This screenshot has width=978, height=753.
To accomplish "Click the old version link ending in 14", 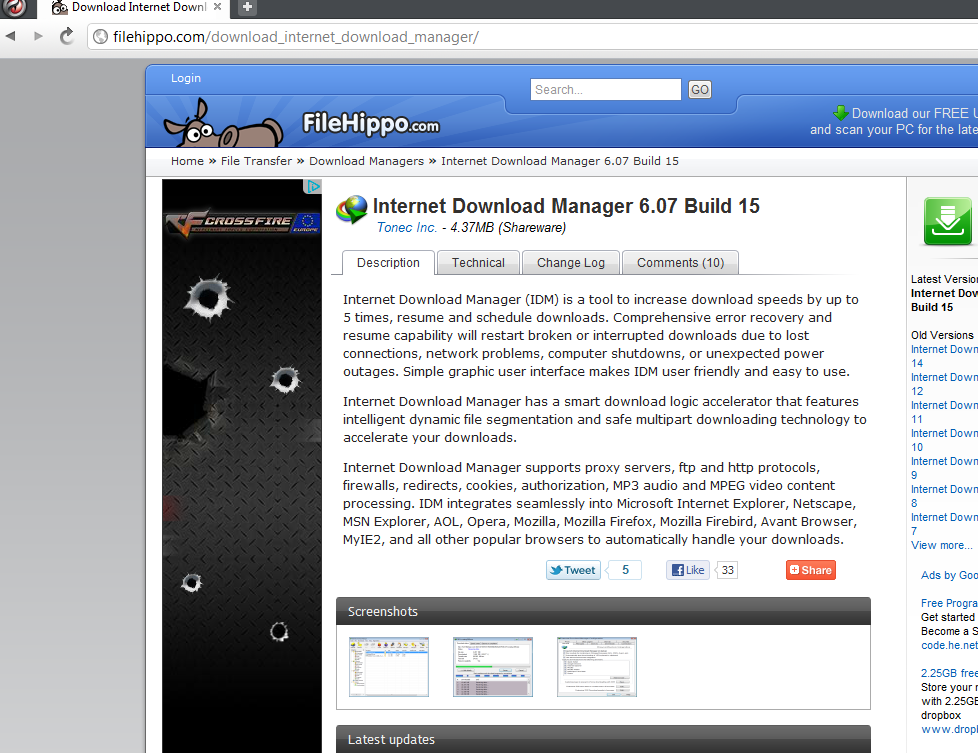I will (x=944, y=356).
